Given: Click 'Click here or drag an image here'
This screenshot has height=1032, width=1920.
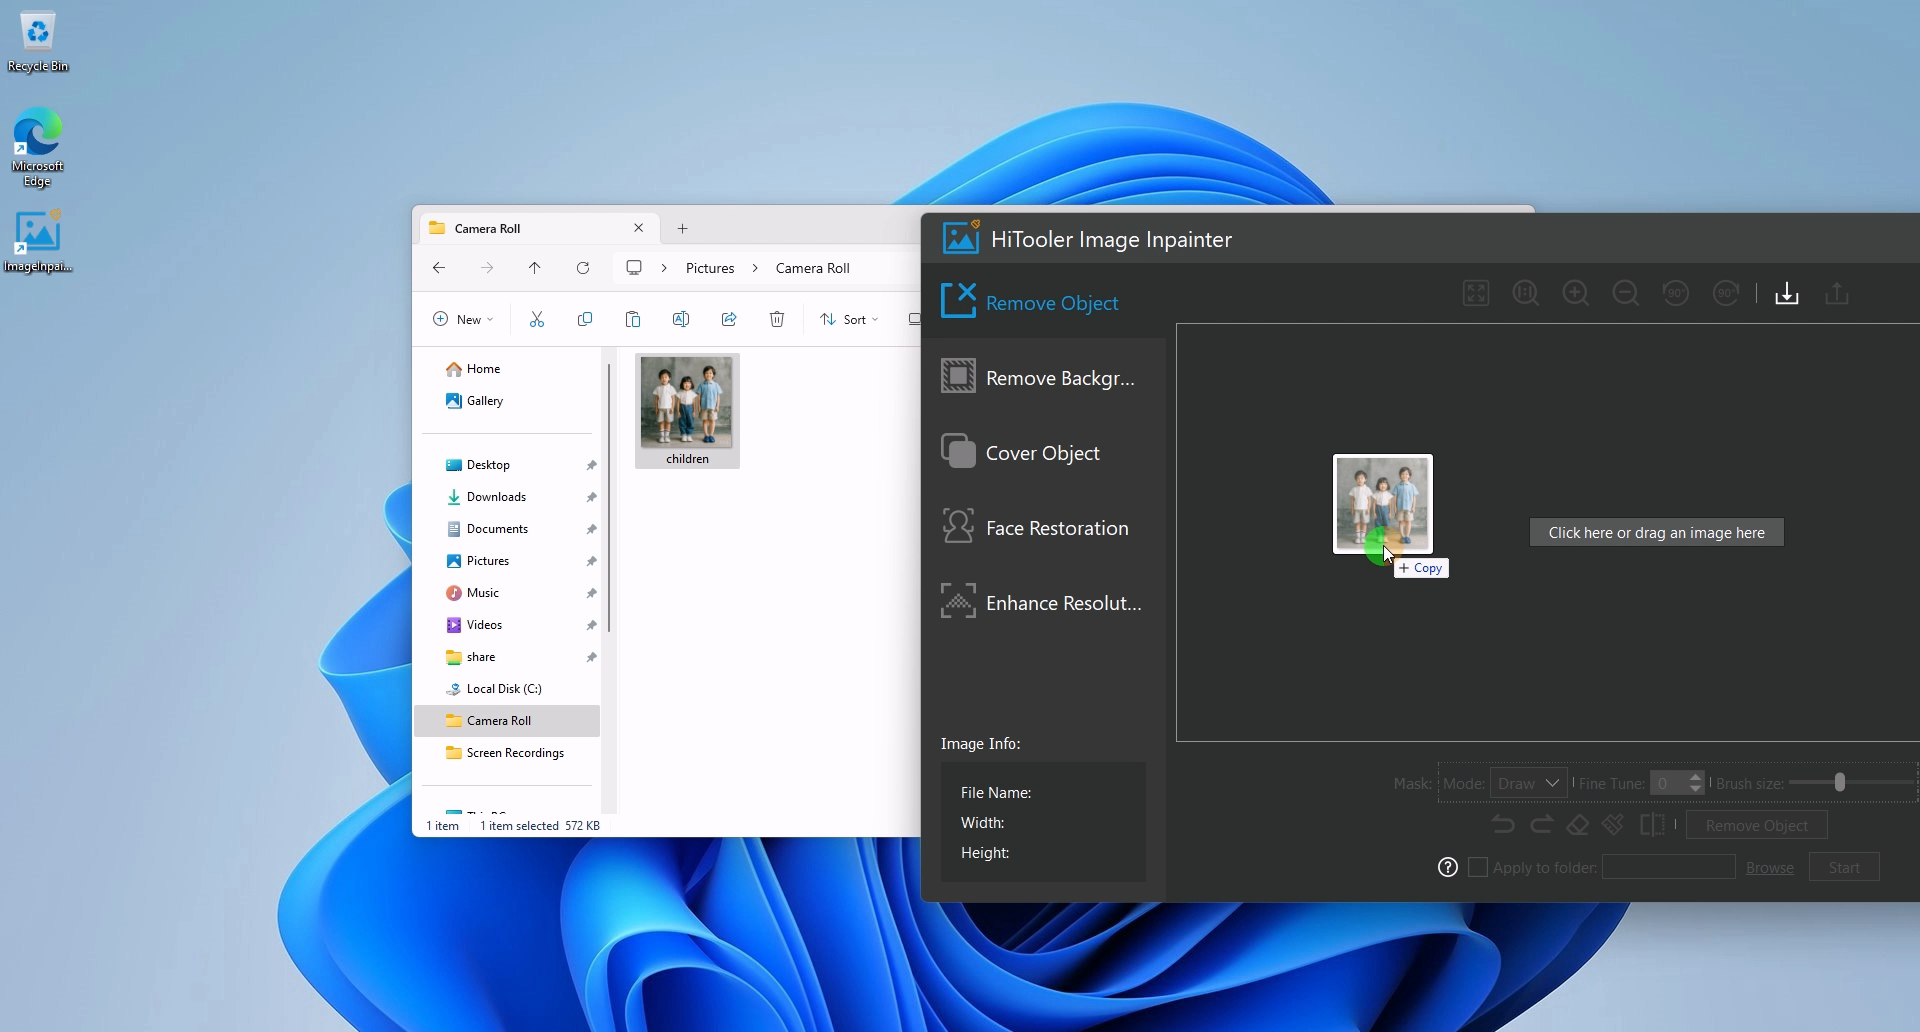Looking at the screenshot, I should click(1656, 532).
